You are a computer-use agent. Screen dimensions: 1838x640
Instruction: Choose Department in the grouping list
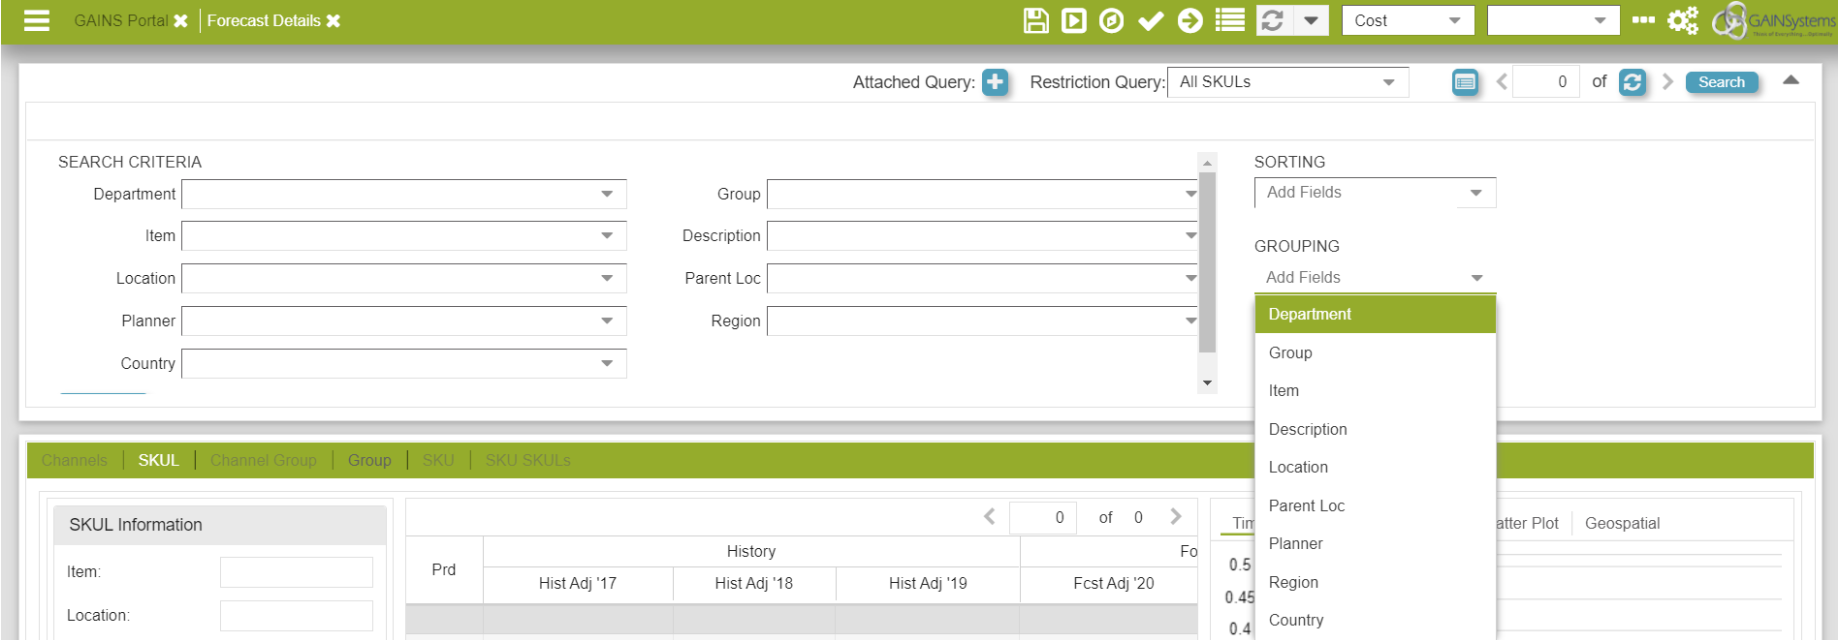click(x=1310, y=314)
